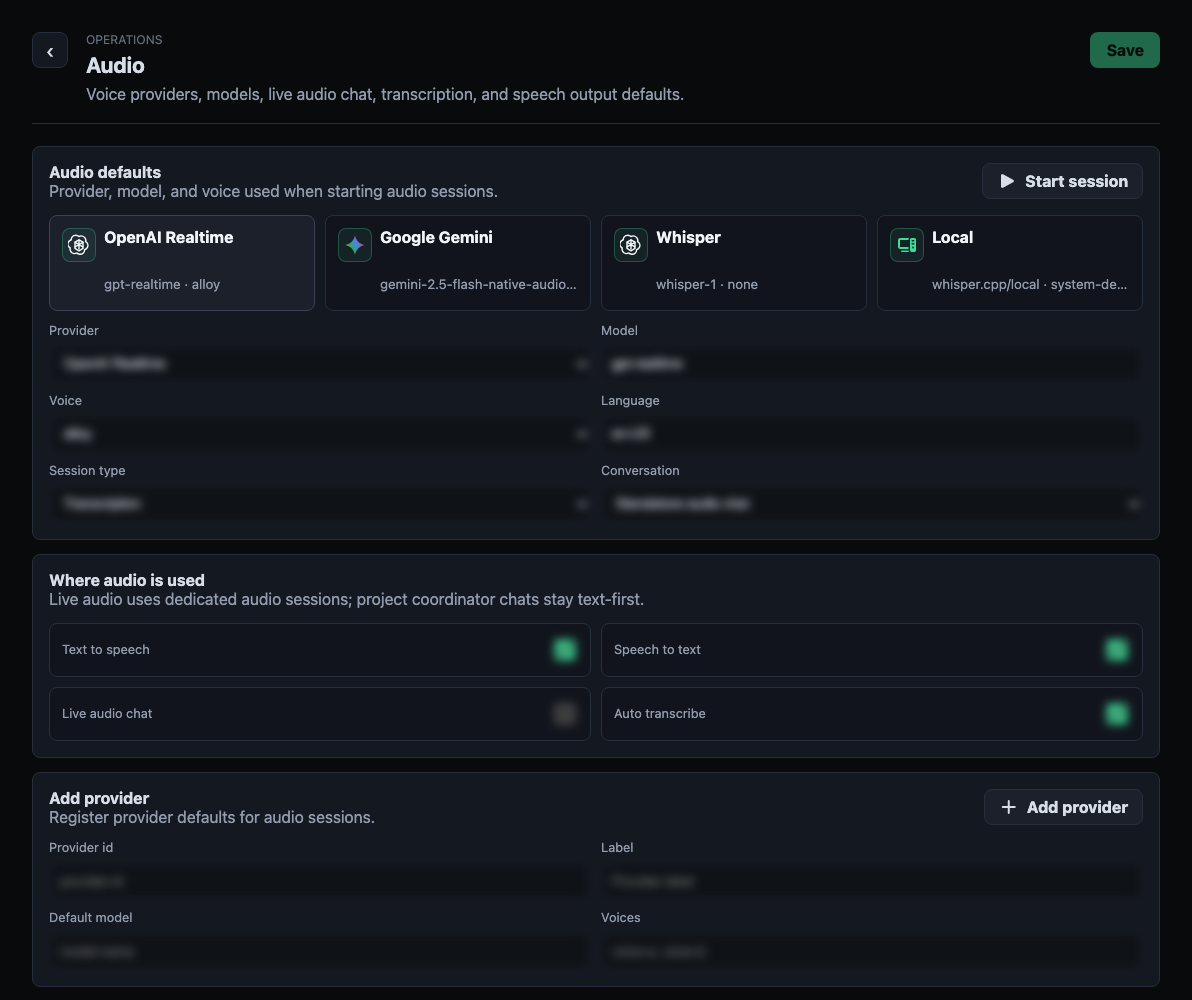Start an audio session
This screenshot has width=1192, height=1000.
pos(1062,181)
